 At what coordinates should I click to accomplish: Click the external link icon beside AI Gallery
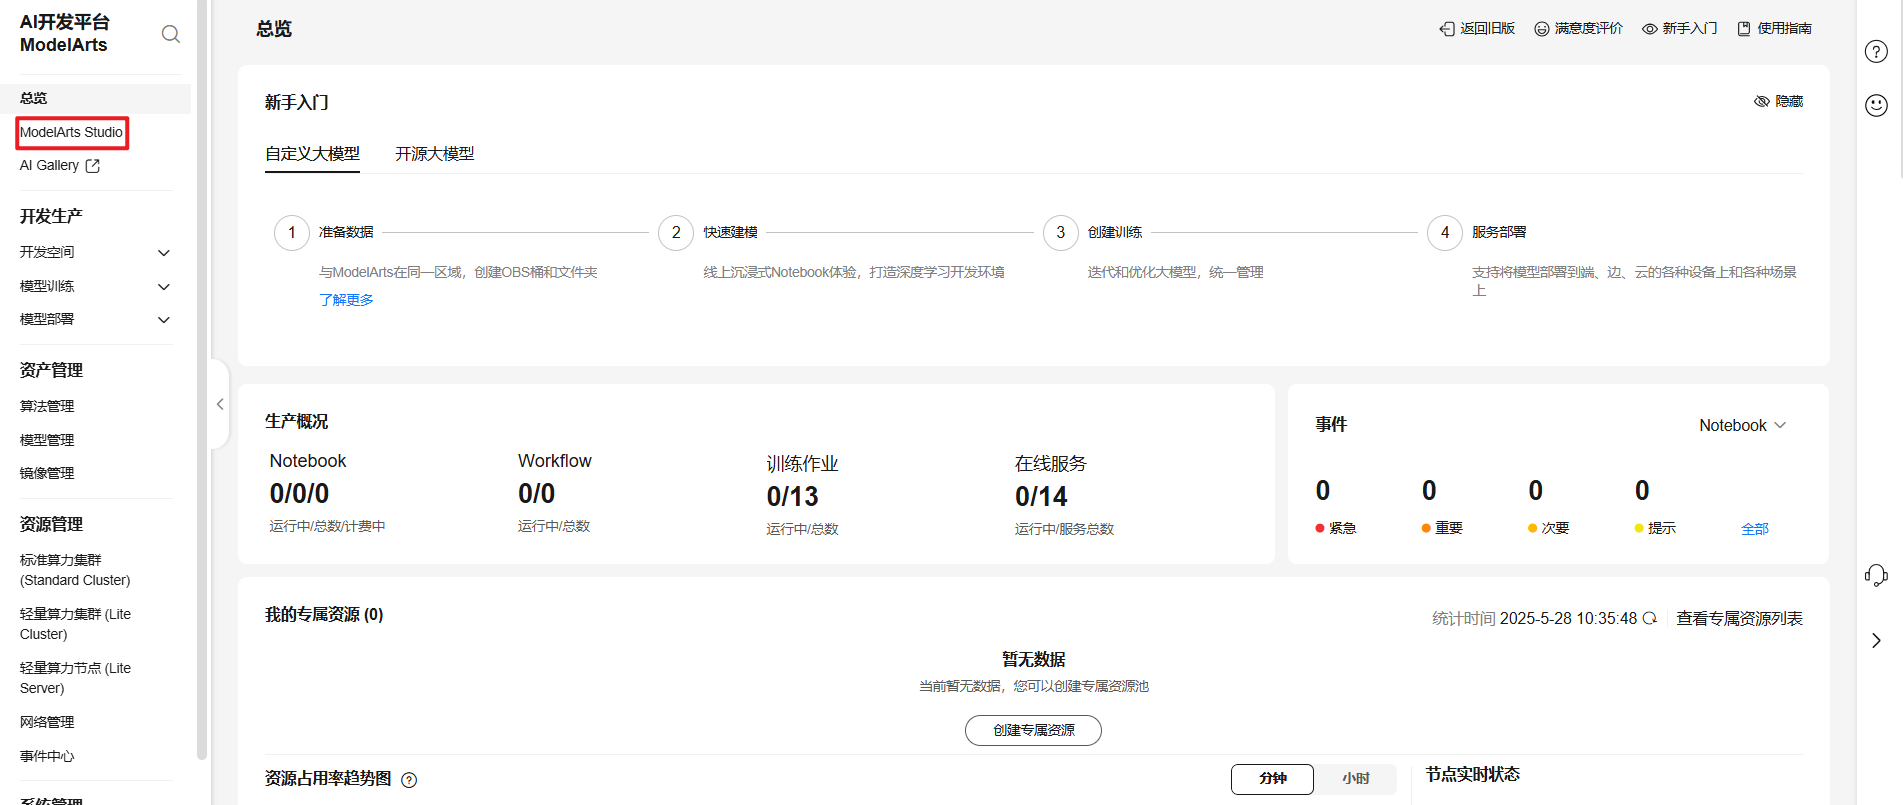click(x=93, y=166)
